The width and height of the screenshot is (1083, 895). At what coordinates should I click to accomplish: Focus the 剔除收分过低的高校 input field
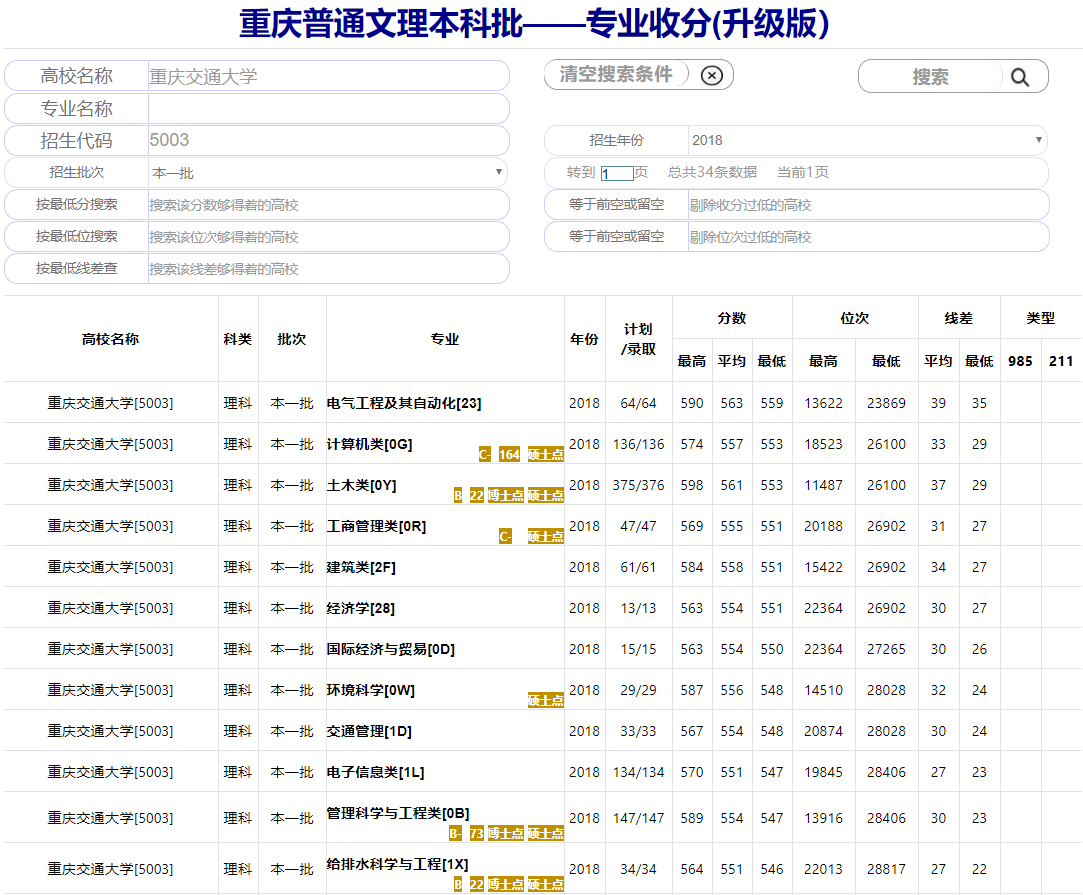coord(868,205)
